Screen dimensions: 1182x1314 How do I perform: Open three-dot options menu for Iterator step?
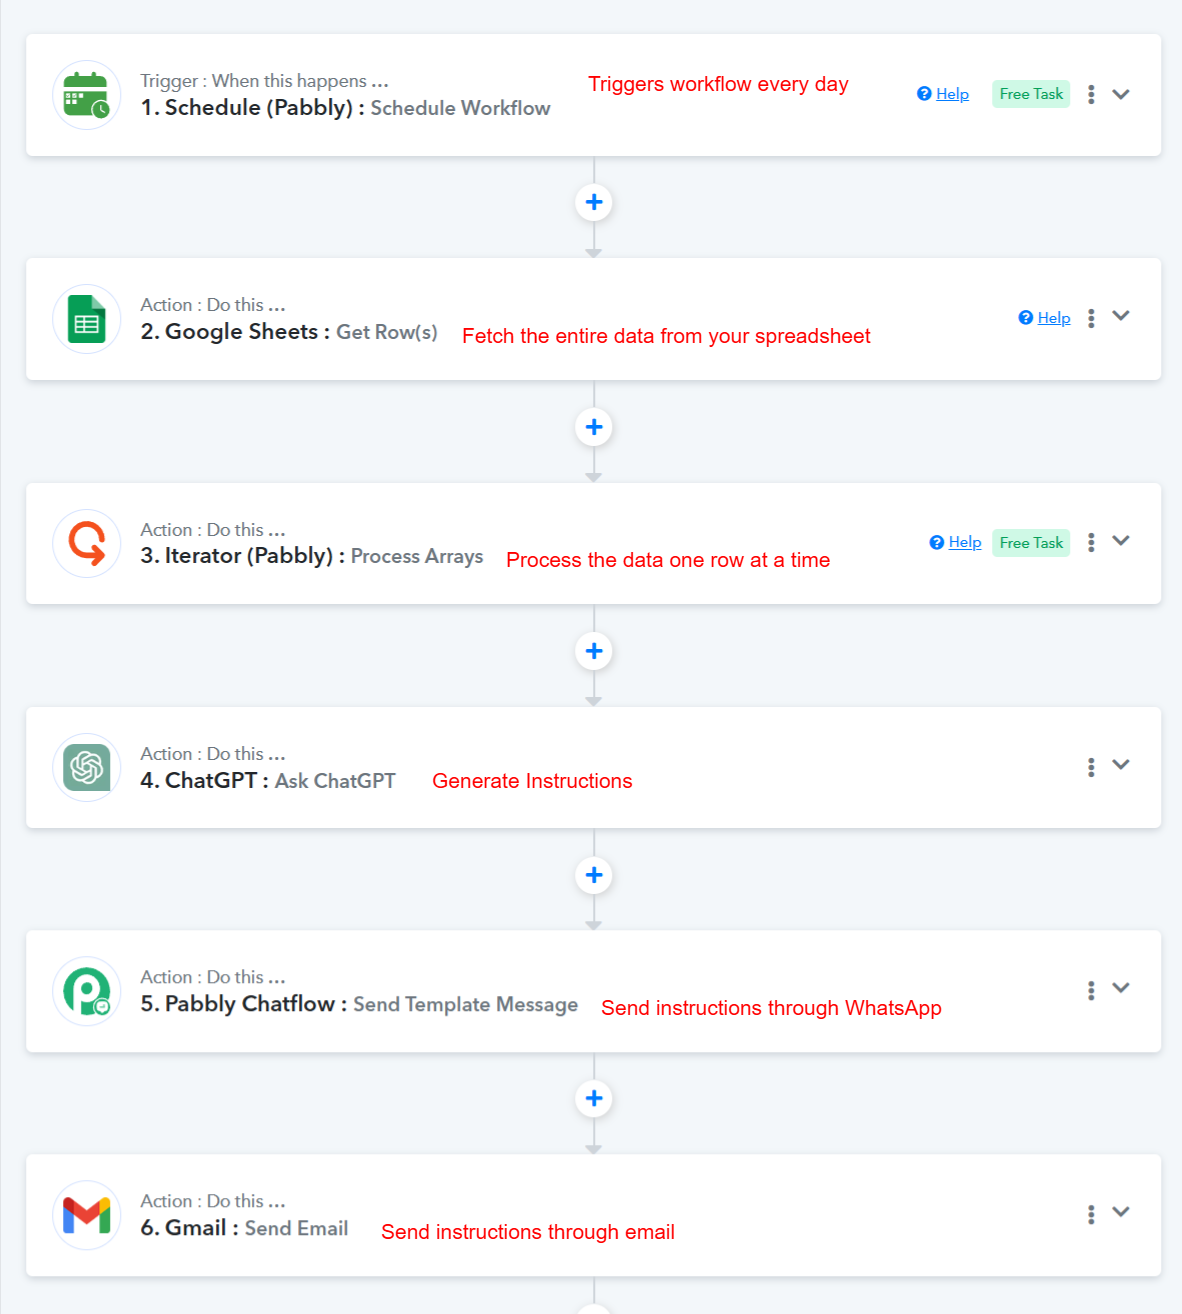(x=1091, y=542)
